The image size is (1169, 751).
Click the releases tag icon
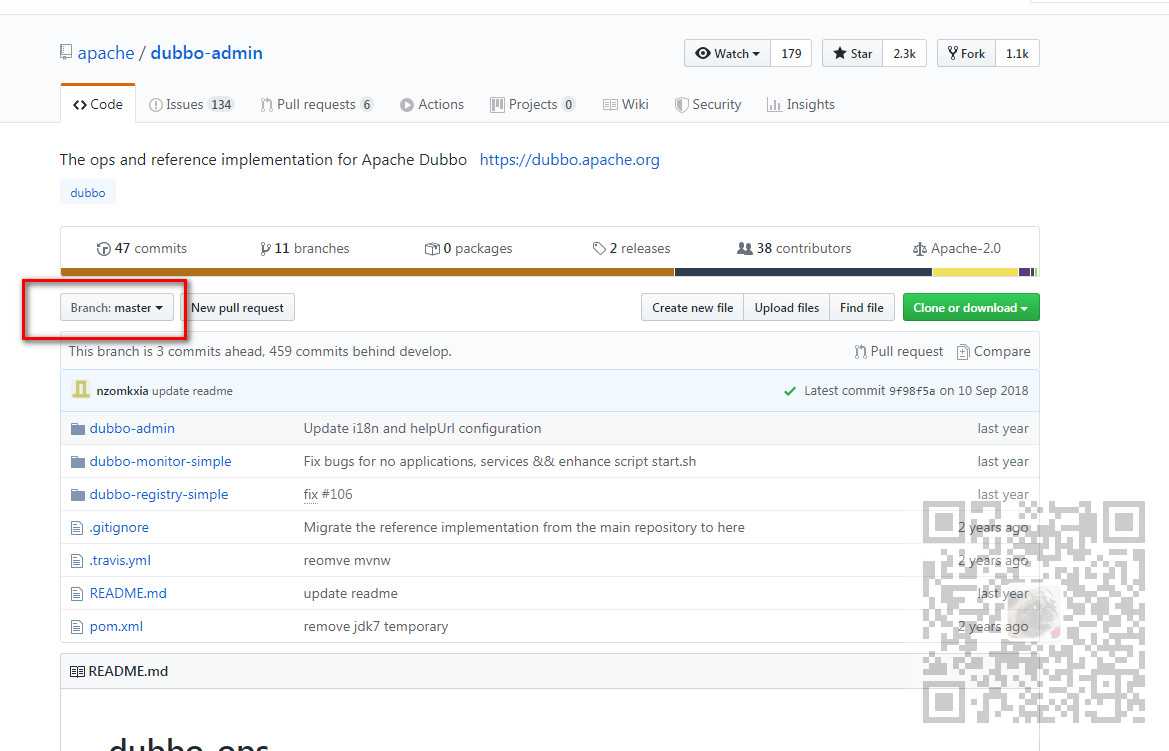(x=599, y=248)
